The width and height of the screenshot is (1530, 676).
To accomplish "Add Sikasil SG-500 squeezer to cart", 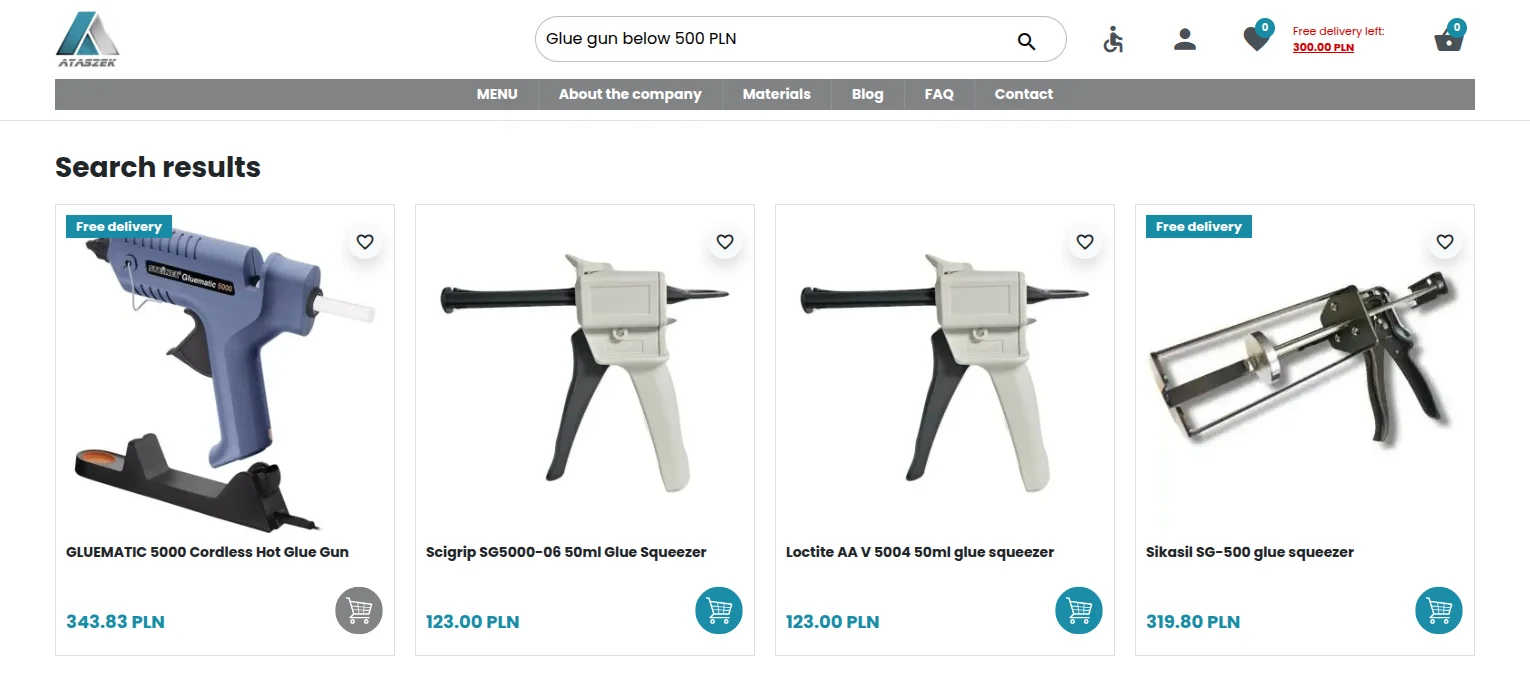I will coord(1439,610).
